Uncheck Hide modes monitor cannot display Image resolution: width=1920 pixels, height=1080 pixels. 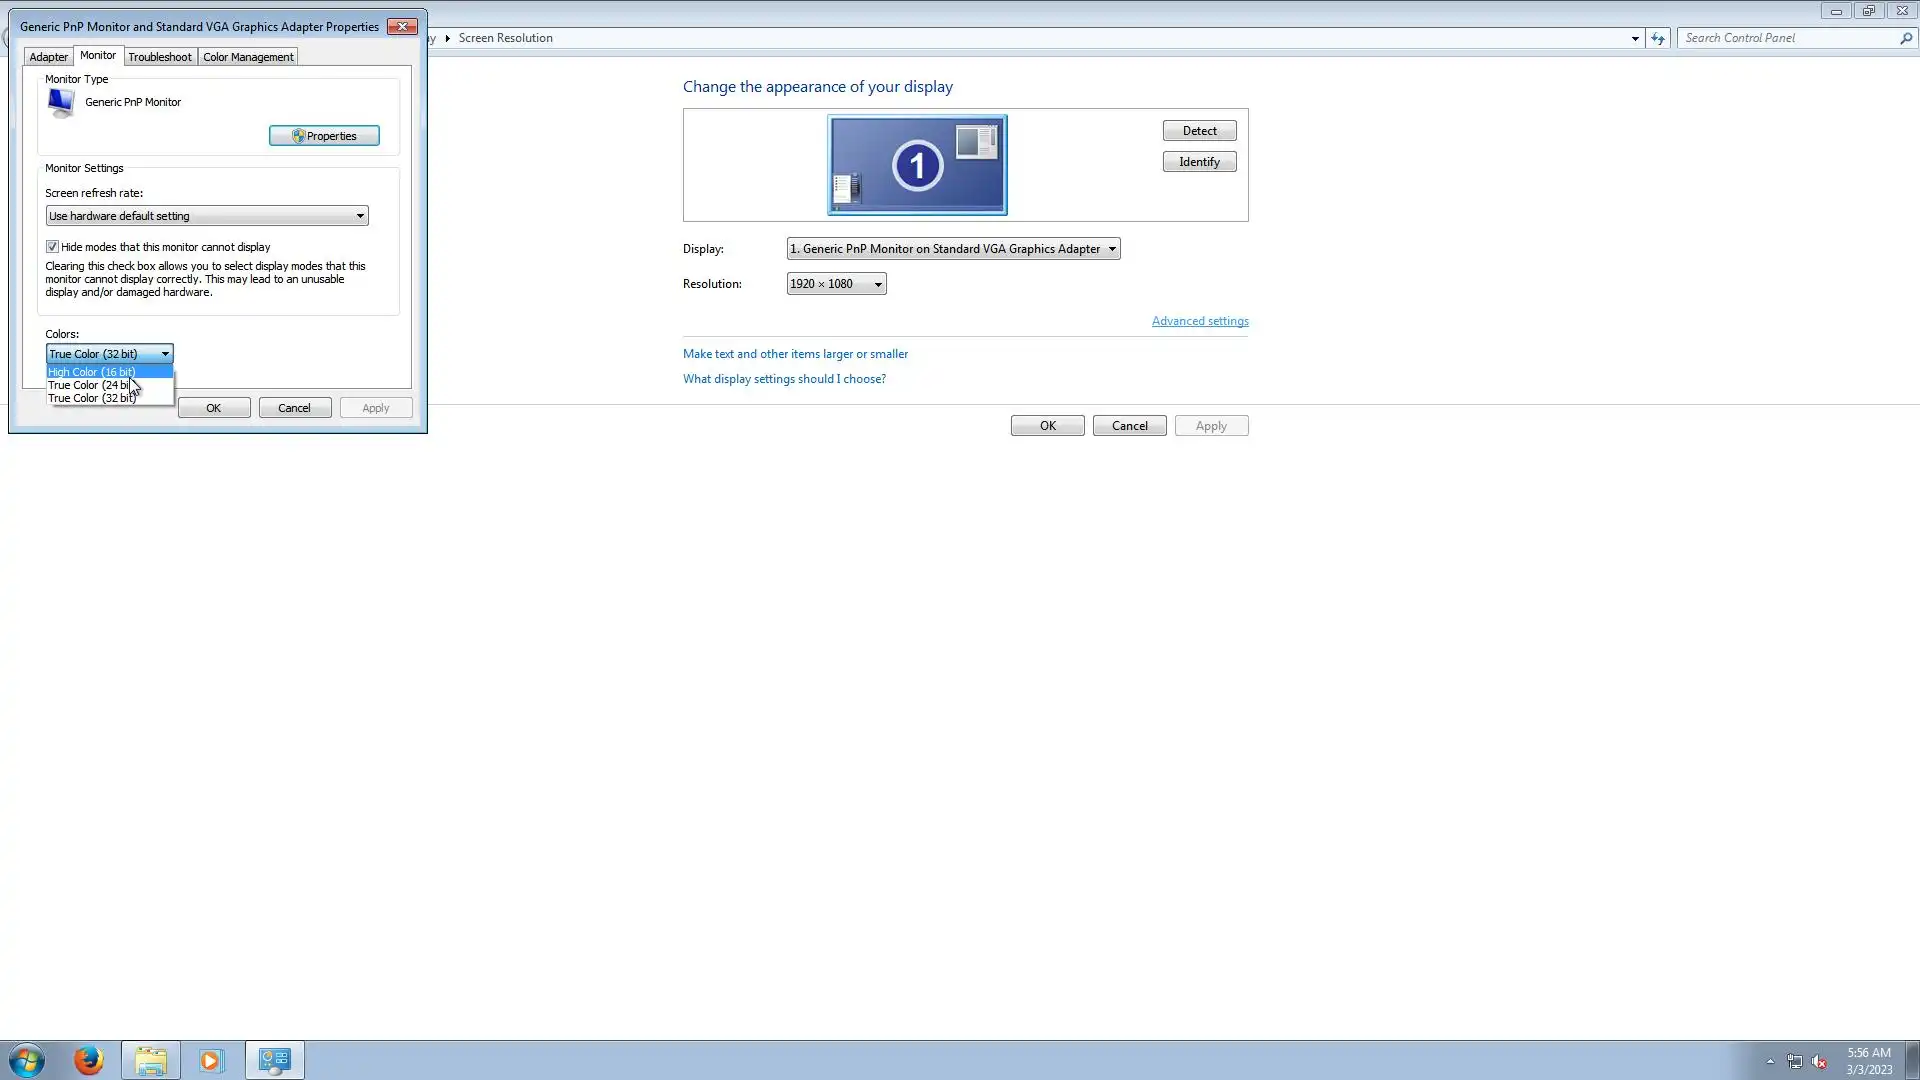click(x=52, y=247)
